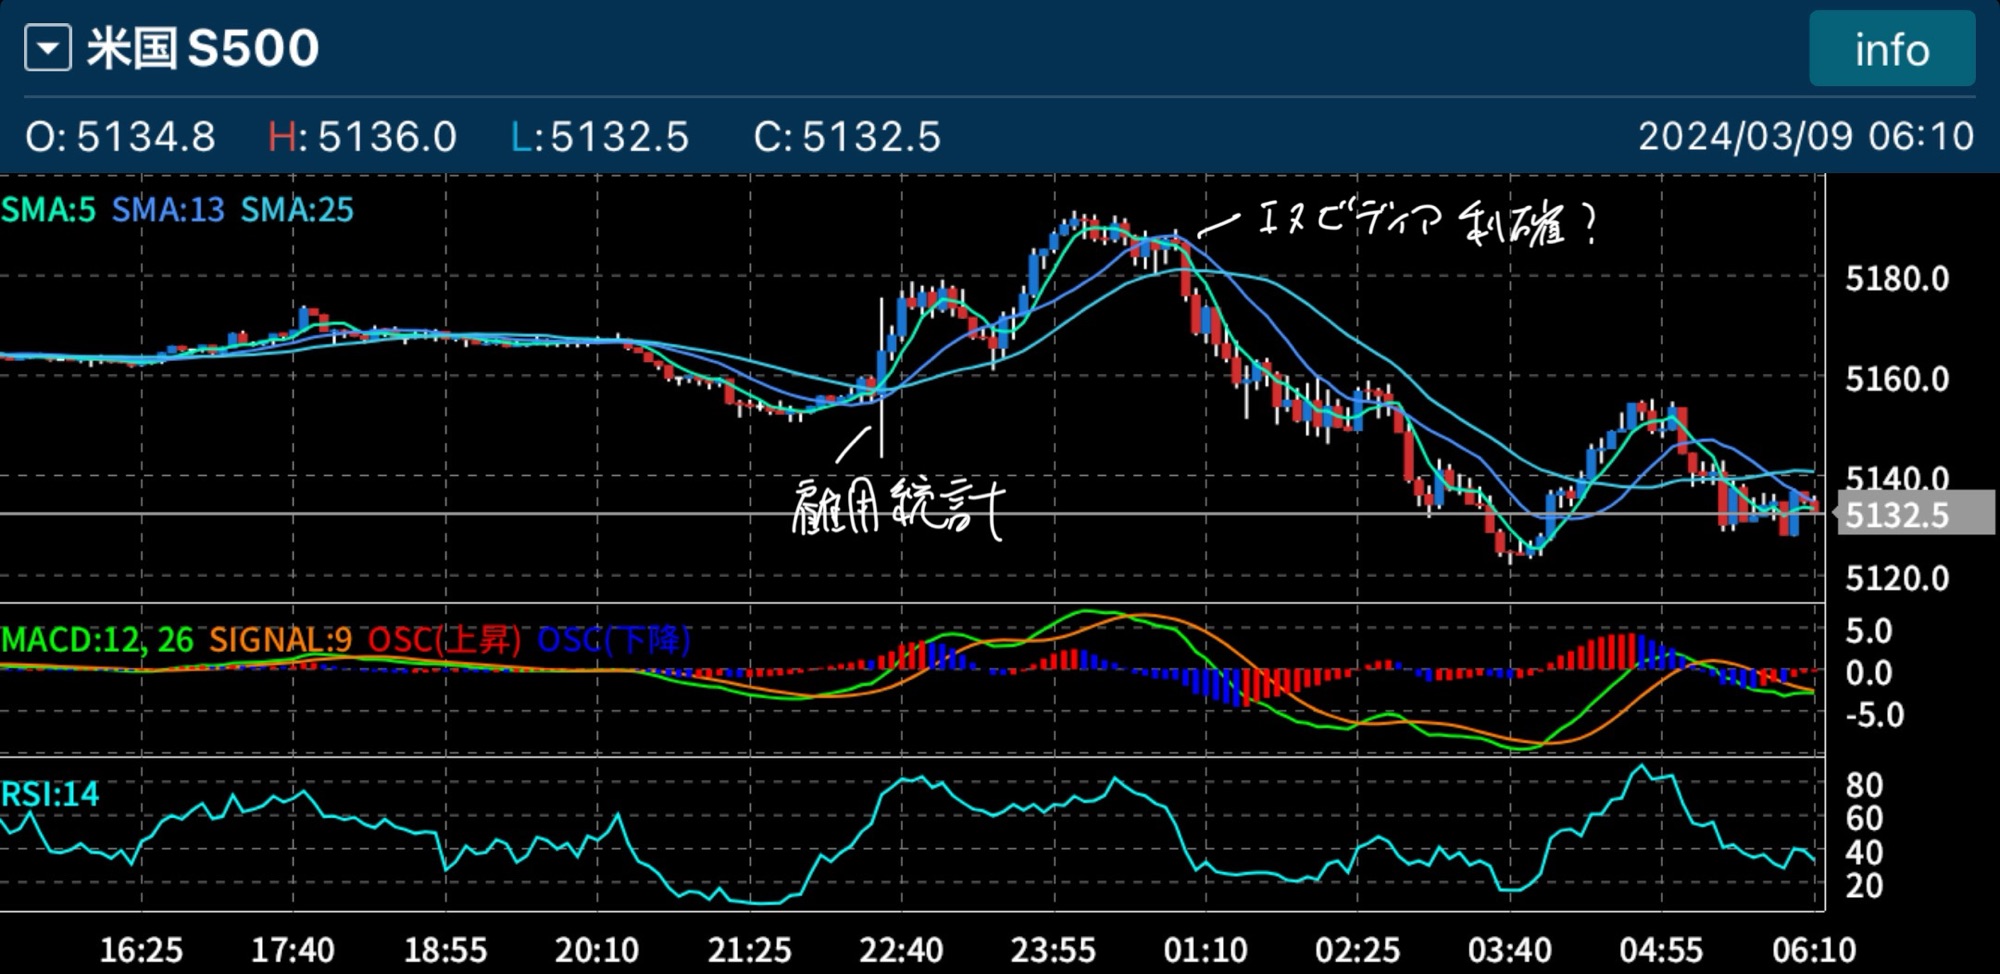Click the date 2024/03/09 06:10 readout
Image resolution: width=2000 pixels, height=974 pixels.
tap(1805, 136)
